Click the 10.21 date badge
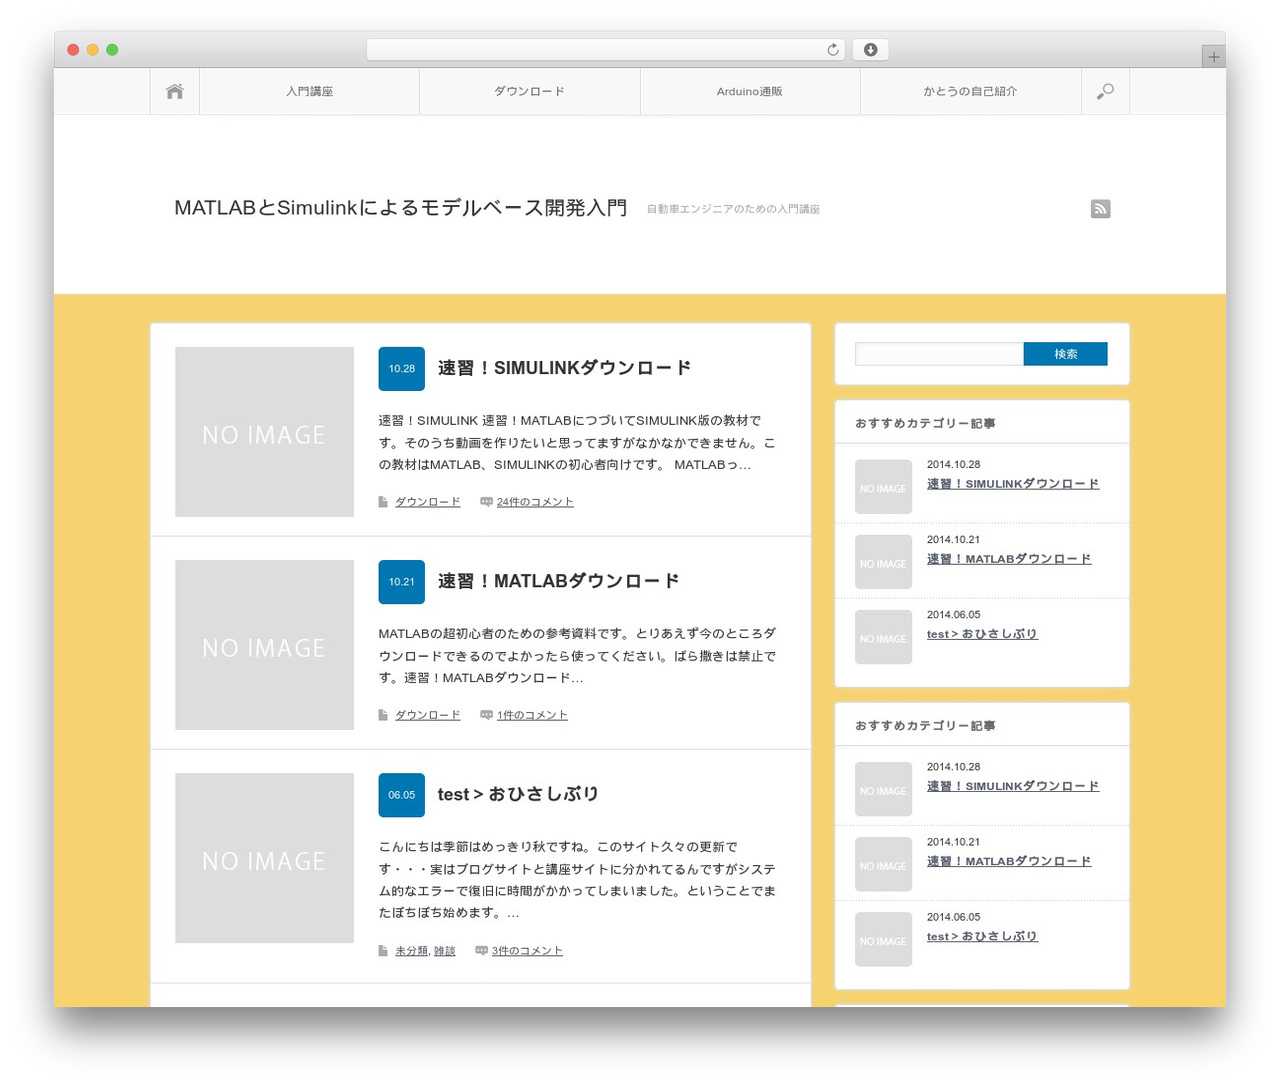 401,582
